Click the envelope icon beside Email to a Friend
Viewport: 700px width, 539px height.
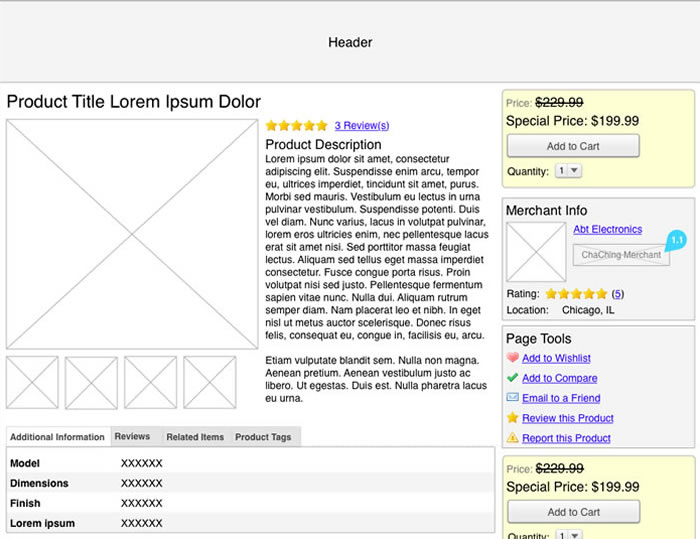point(512,397)
